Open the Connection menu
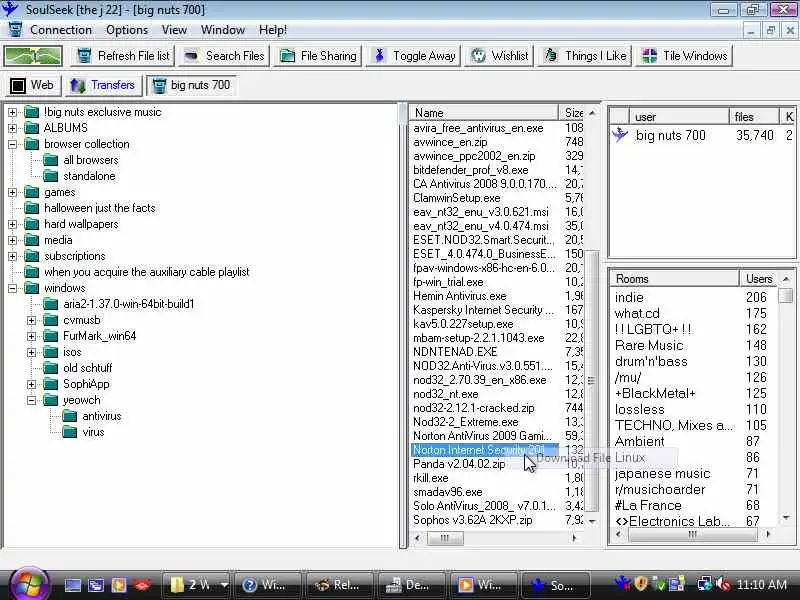Image resolution: width=800 pixels, height=600 pixels. [x=61, y=30]
